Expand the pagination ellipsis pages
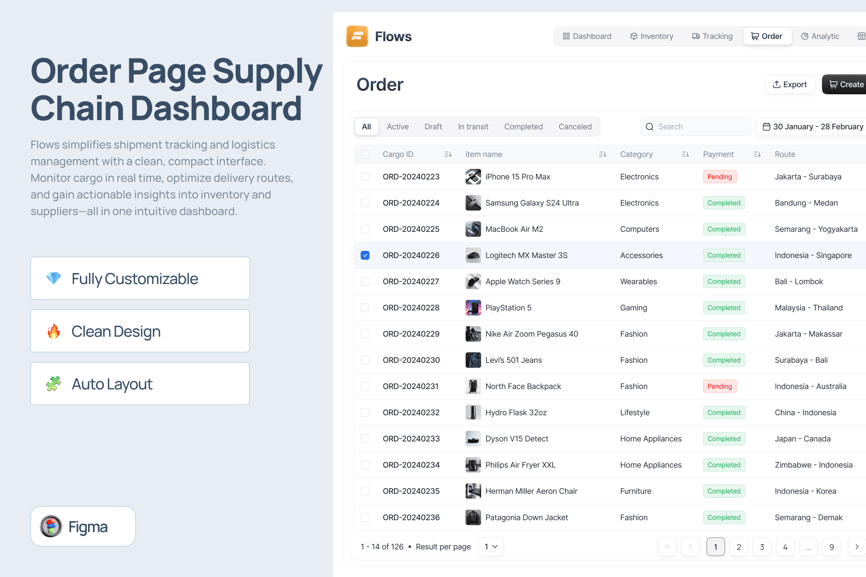The width and height of the screenshot is (866, 577). pyautogui.click(x=808, y=547)
